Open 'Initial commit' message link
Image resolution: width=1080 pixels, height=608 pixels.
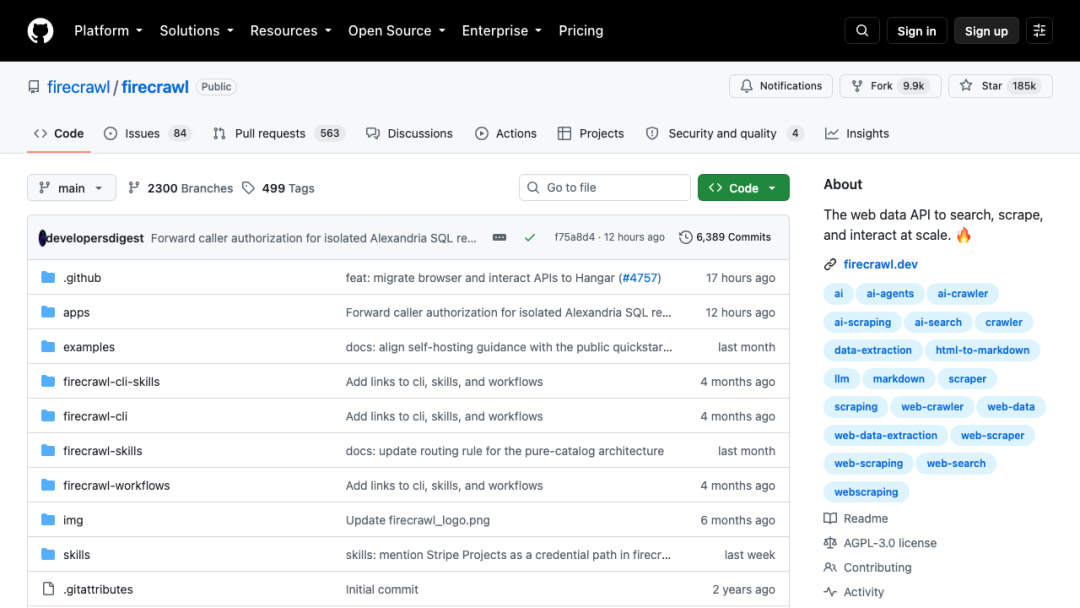pos(382,589)
